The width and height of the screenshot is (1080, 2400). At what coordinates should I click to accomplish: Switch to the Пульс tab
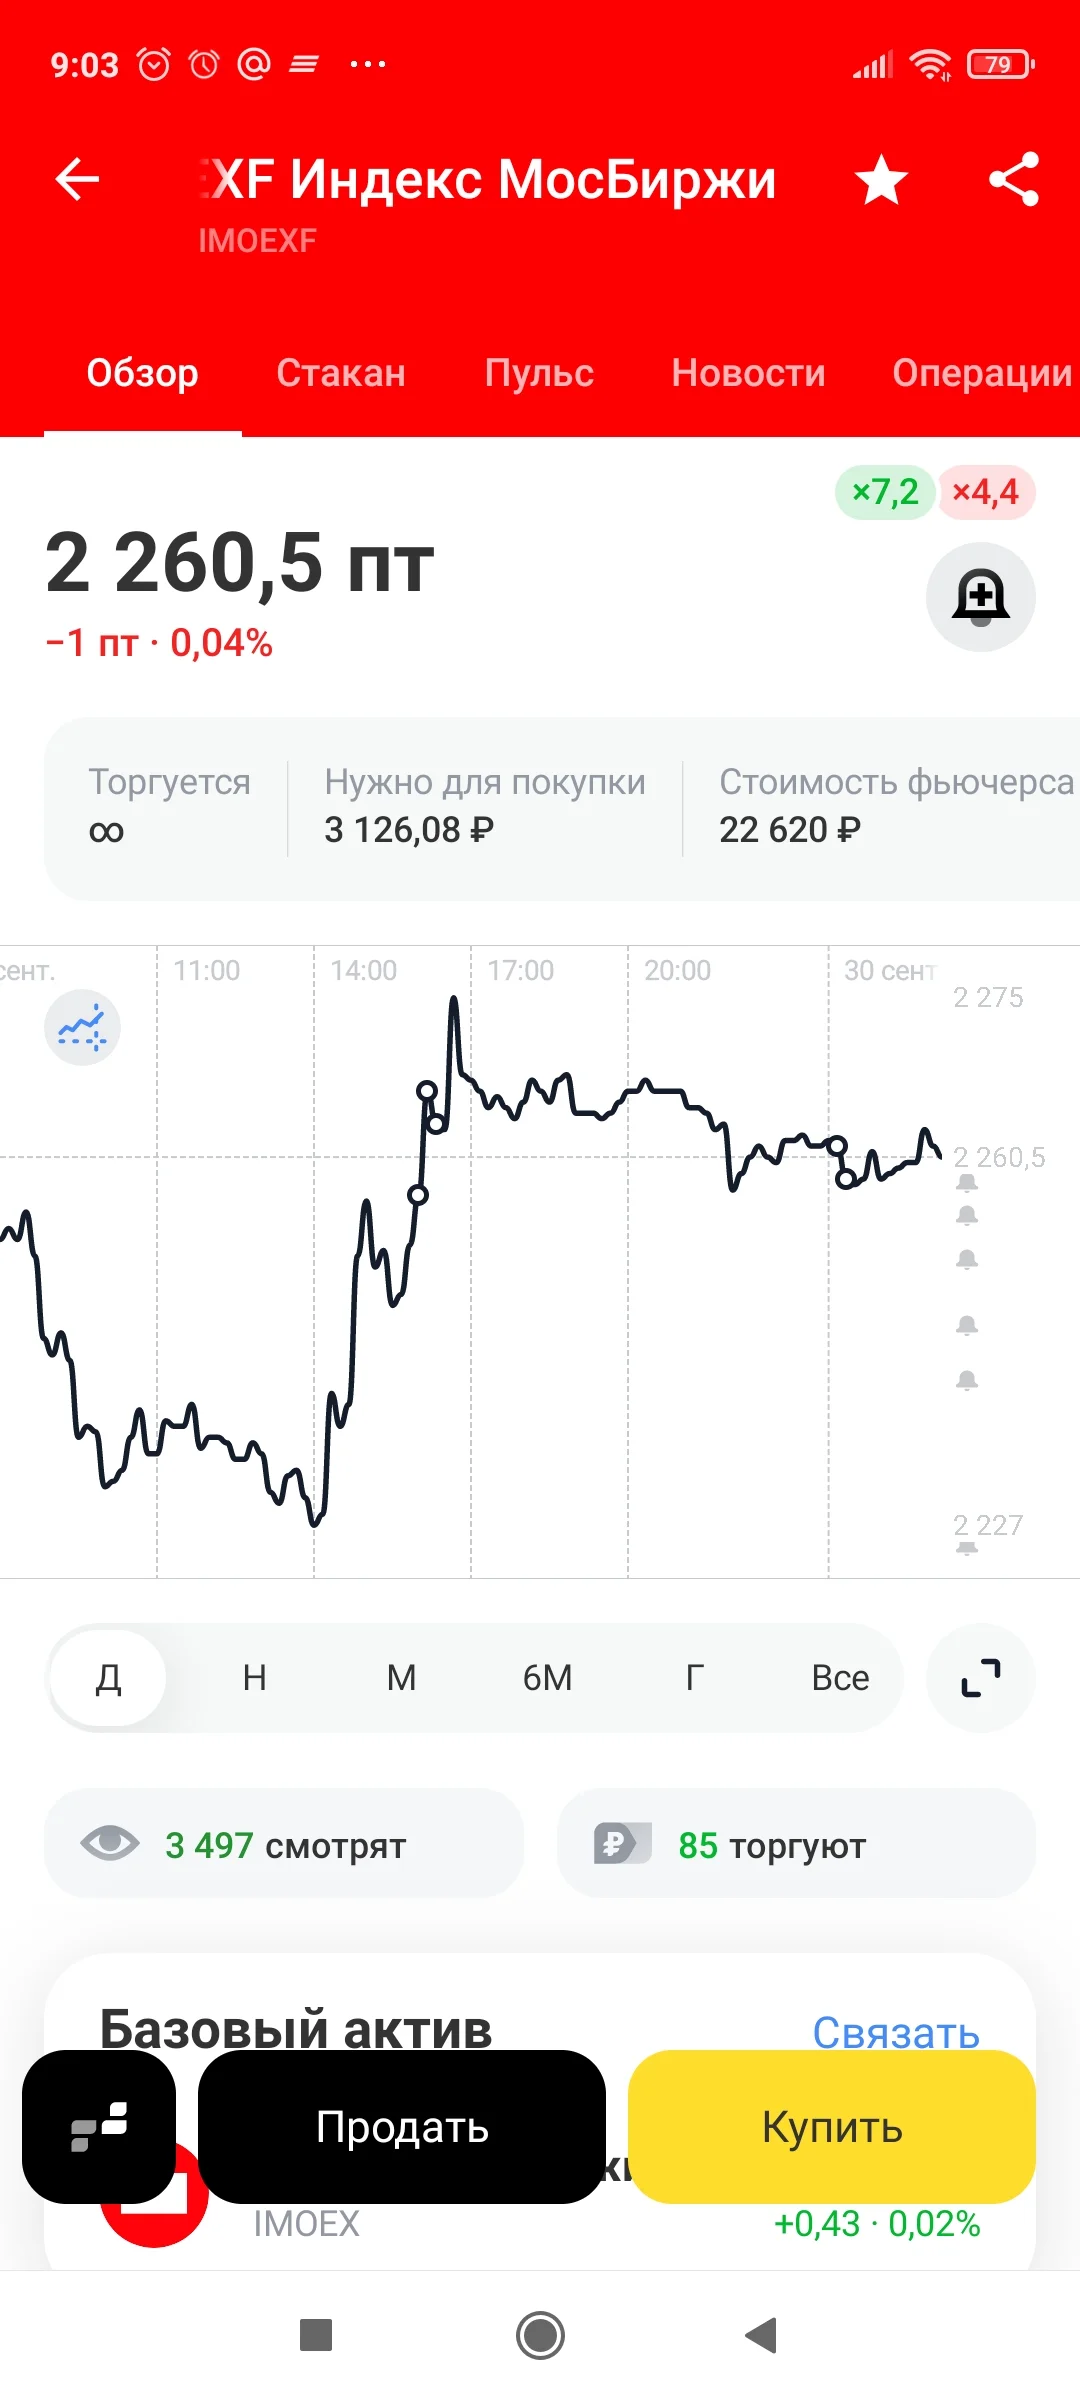[539, 373]
